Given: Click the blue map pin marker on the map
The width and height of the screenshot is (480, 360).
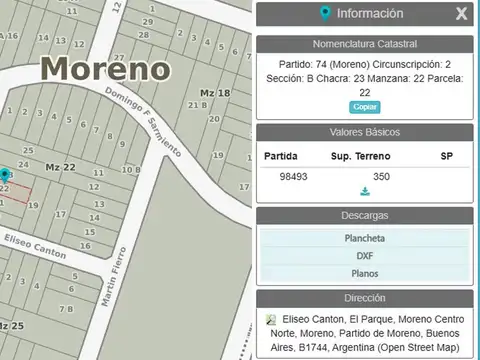Looking at the screenshot, I should (5, 175).
